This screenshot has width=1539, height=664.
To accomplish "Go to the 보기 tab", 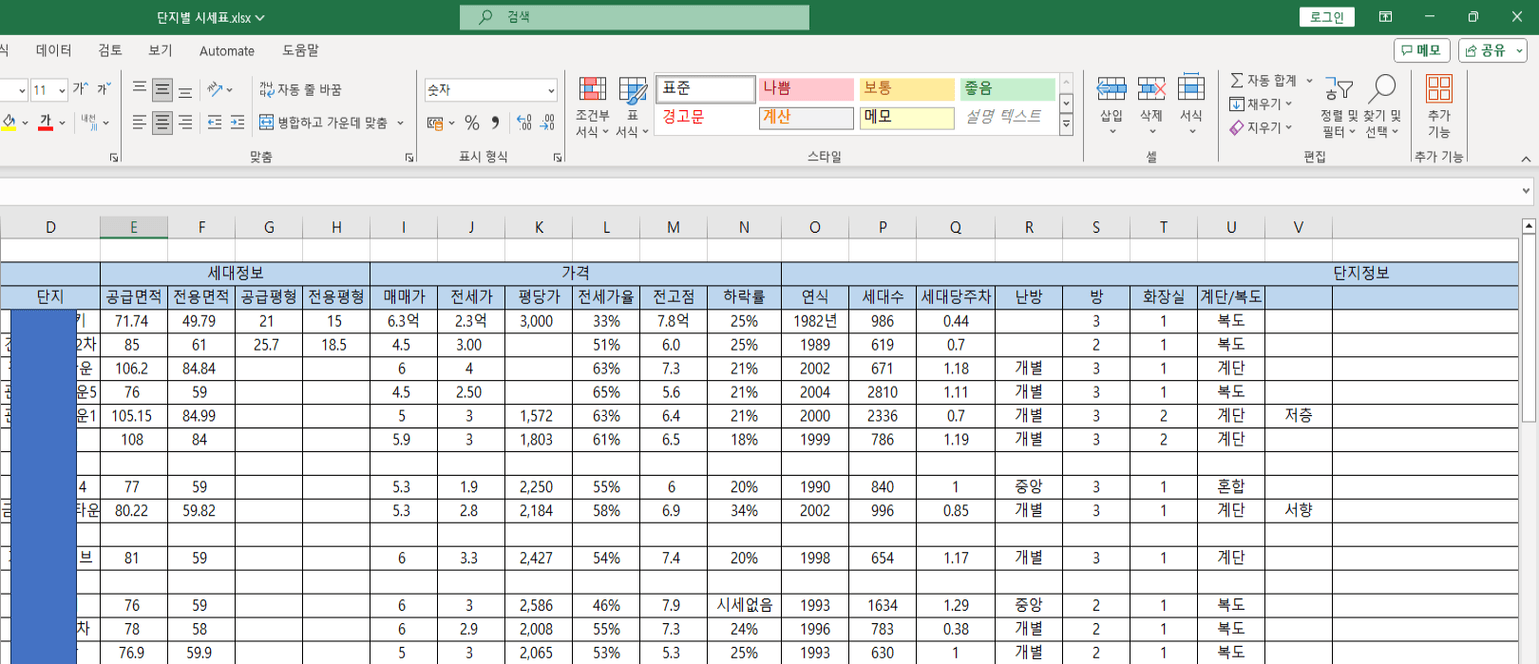I will (160, 51).
